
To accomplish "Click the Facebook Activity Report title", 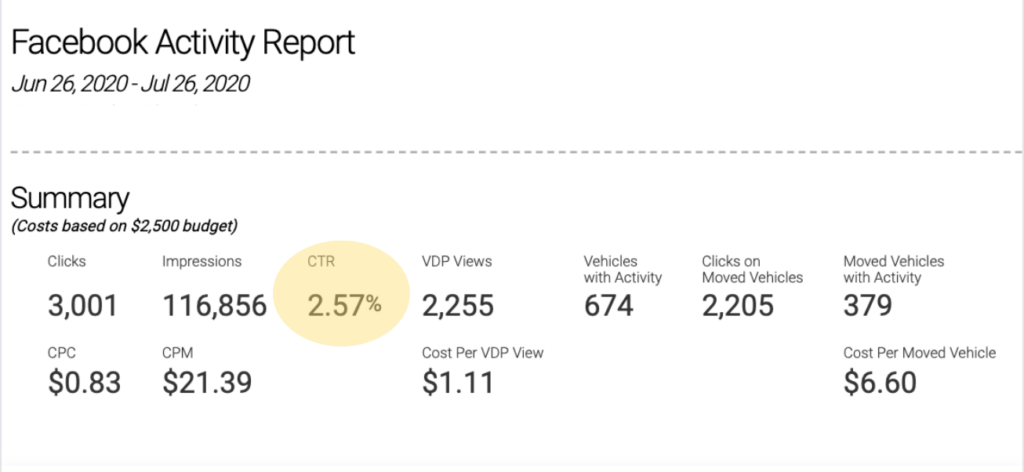I will pos(184,44).
